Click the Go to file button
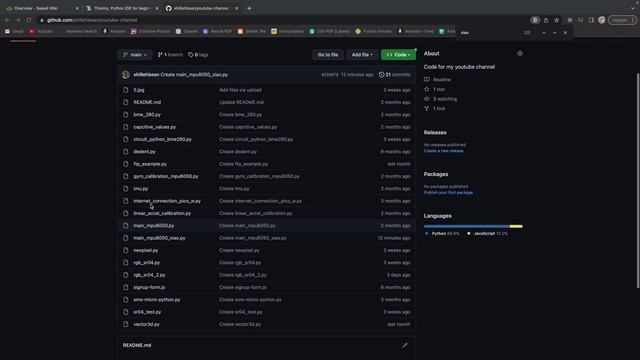640x360 pixels. [328, 55]
